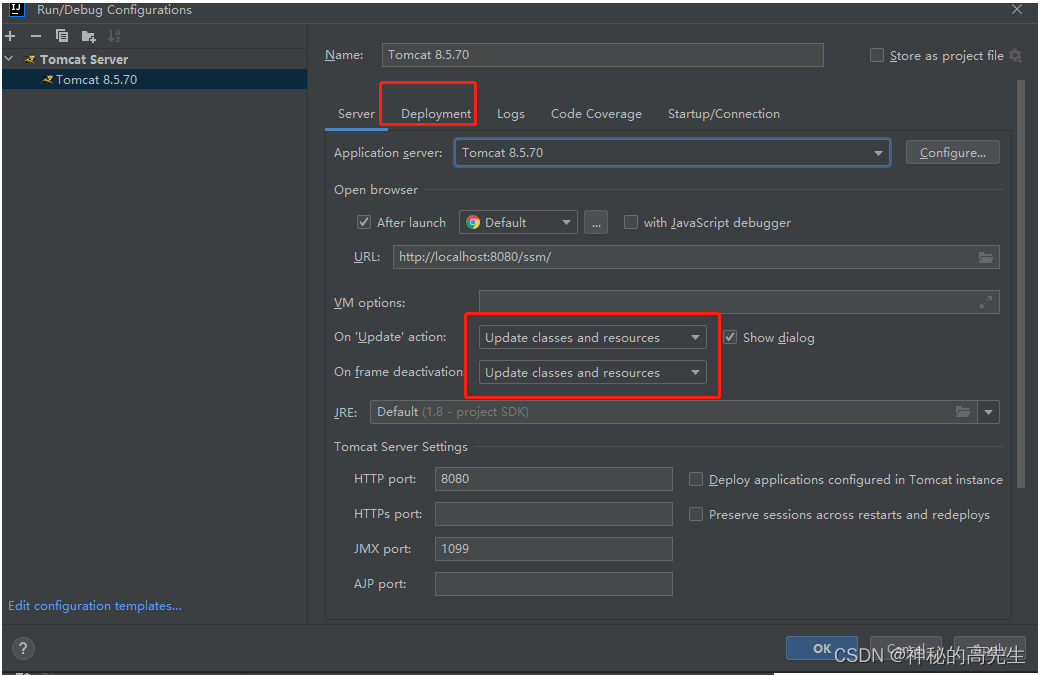
Task: Remove selected configuration with minus icon
Action: [36, 36]
